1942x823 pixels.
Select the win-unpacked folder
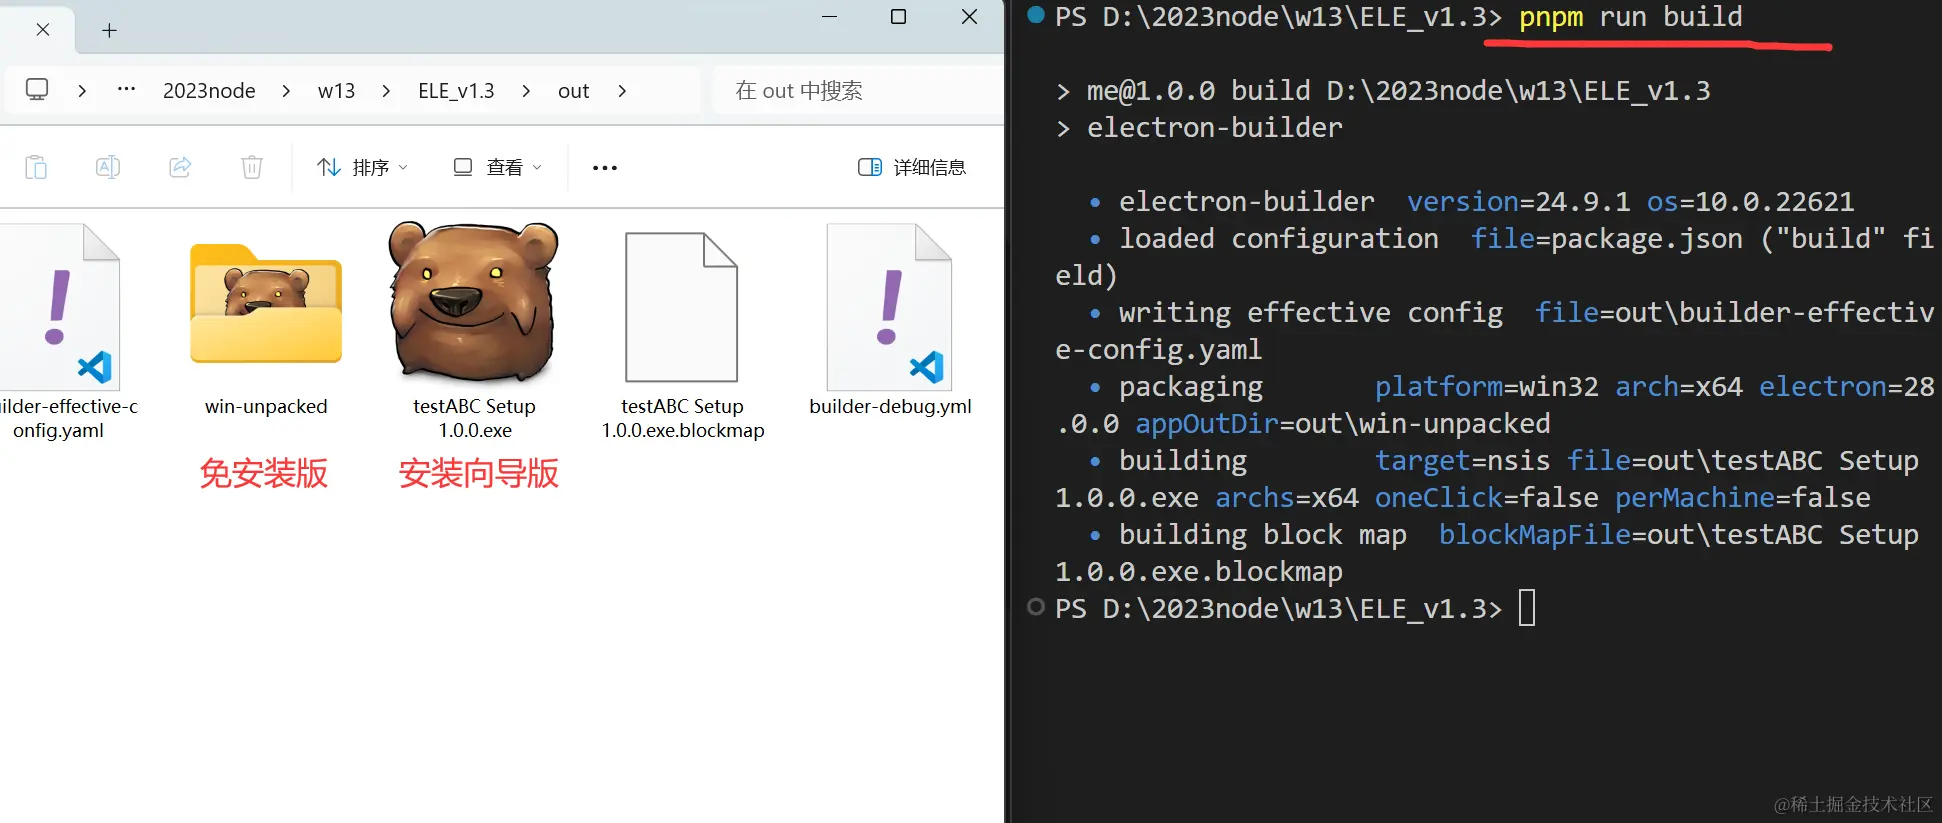pos(266,330)
